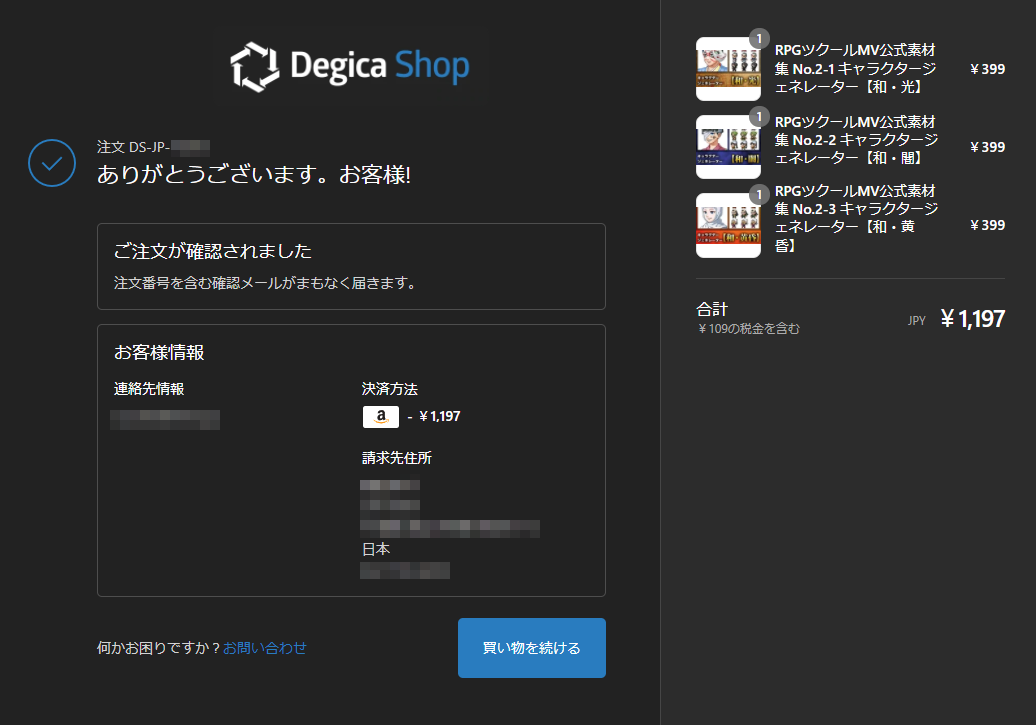Click the No.2-3 【和・黄昏】 product thumbnail
The width and height of the screenshot is (1036, 725).
point(728,225)
